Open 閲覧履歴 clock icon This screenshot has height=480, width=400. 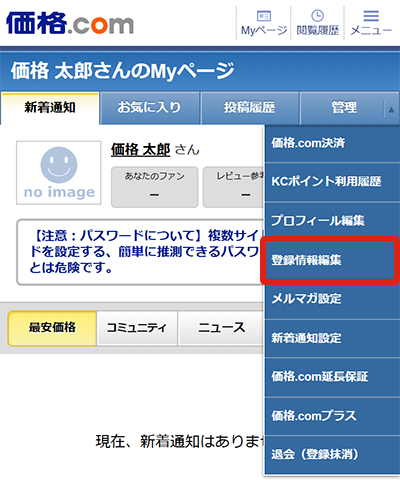(x=317, y=23)
